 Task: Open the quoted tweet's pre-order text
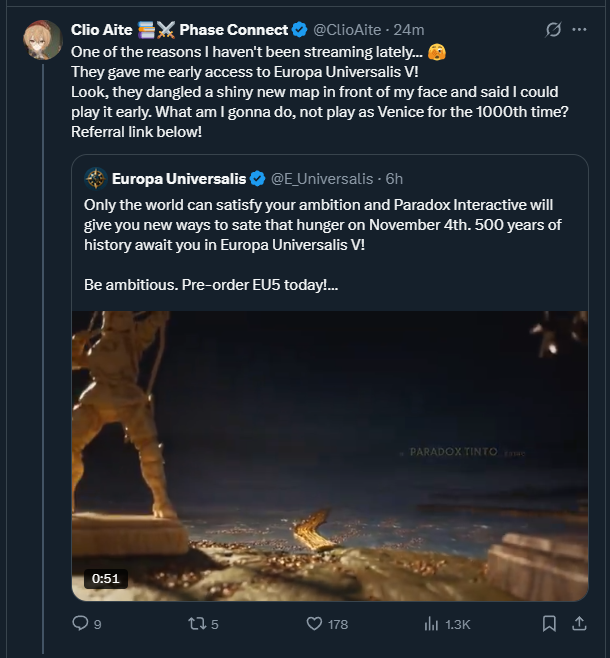point(212,284)
